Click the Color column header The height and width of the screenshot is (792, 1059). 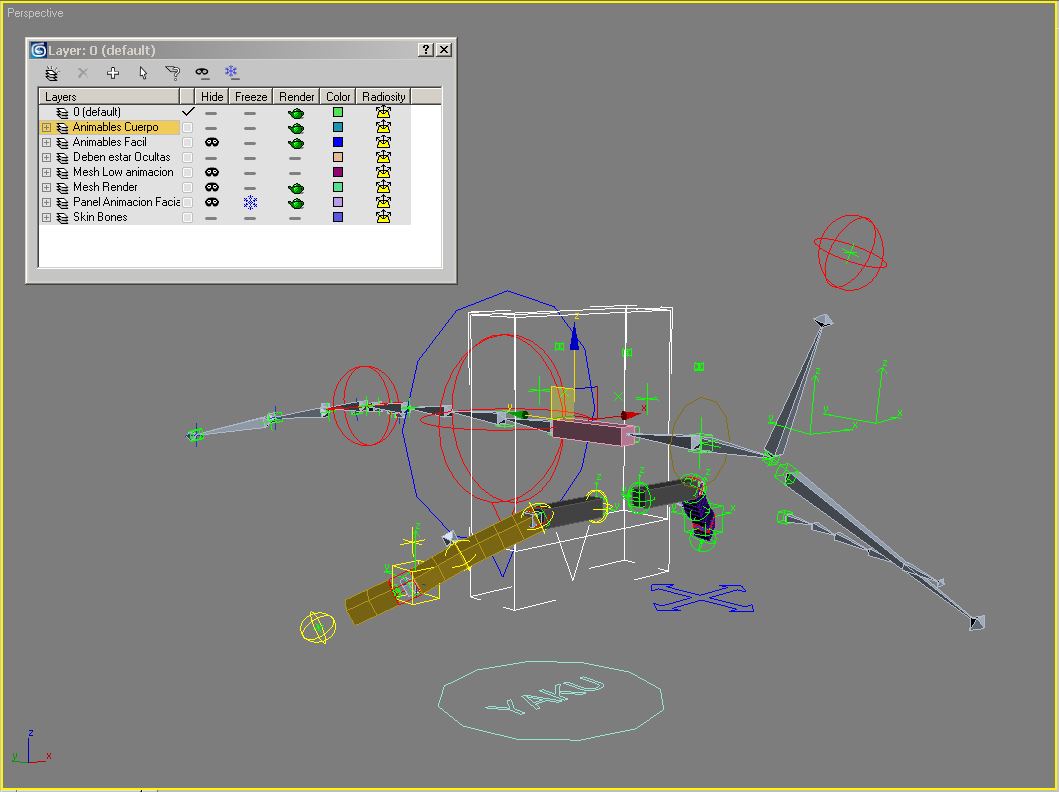[338, 97]
